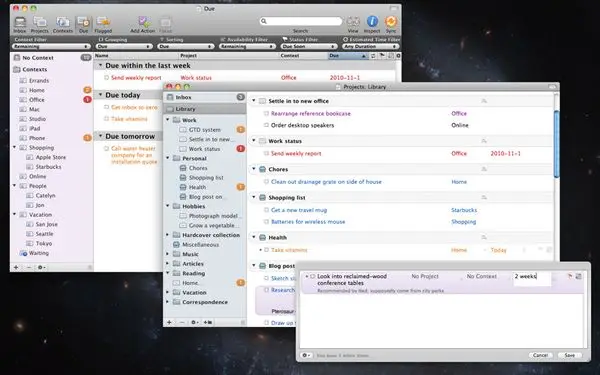Click No Context field in the quick entry row
Image resolution: width=600 pixels, height=375 pixels.
[481, 276]
